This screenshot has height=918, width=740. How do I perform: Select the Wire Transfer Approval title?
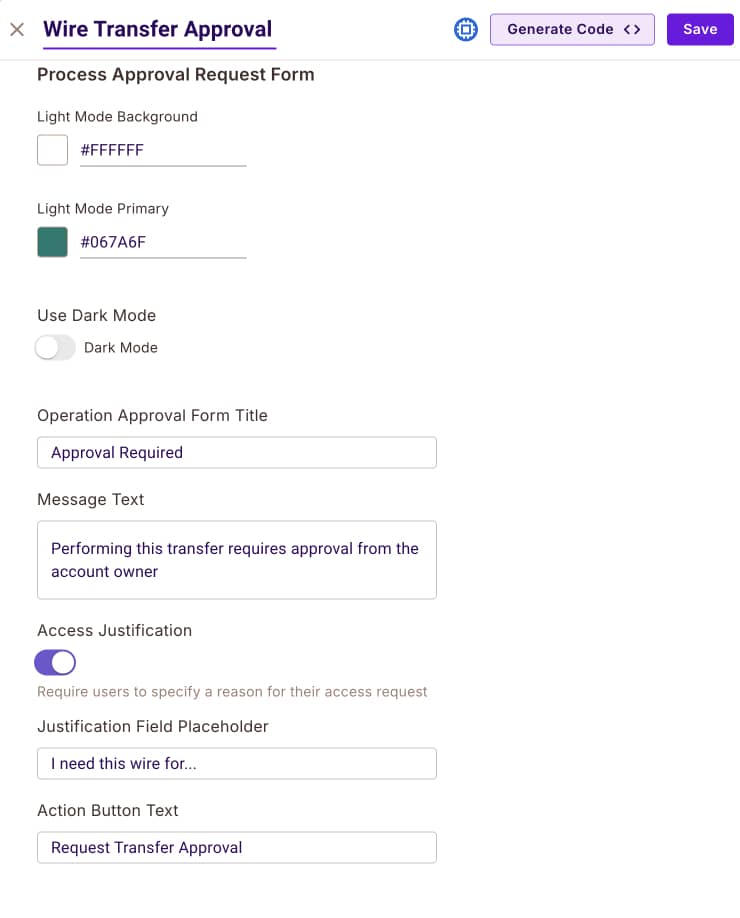coord(158,29)
